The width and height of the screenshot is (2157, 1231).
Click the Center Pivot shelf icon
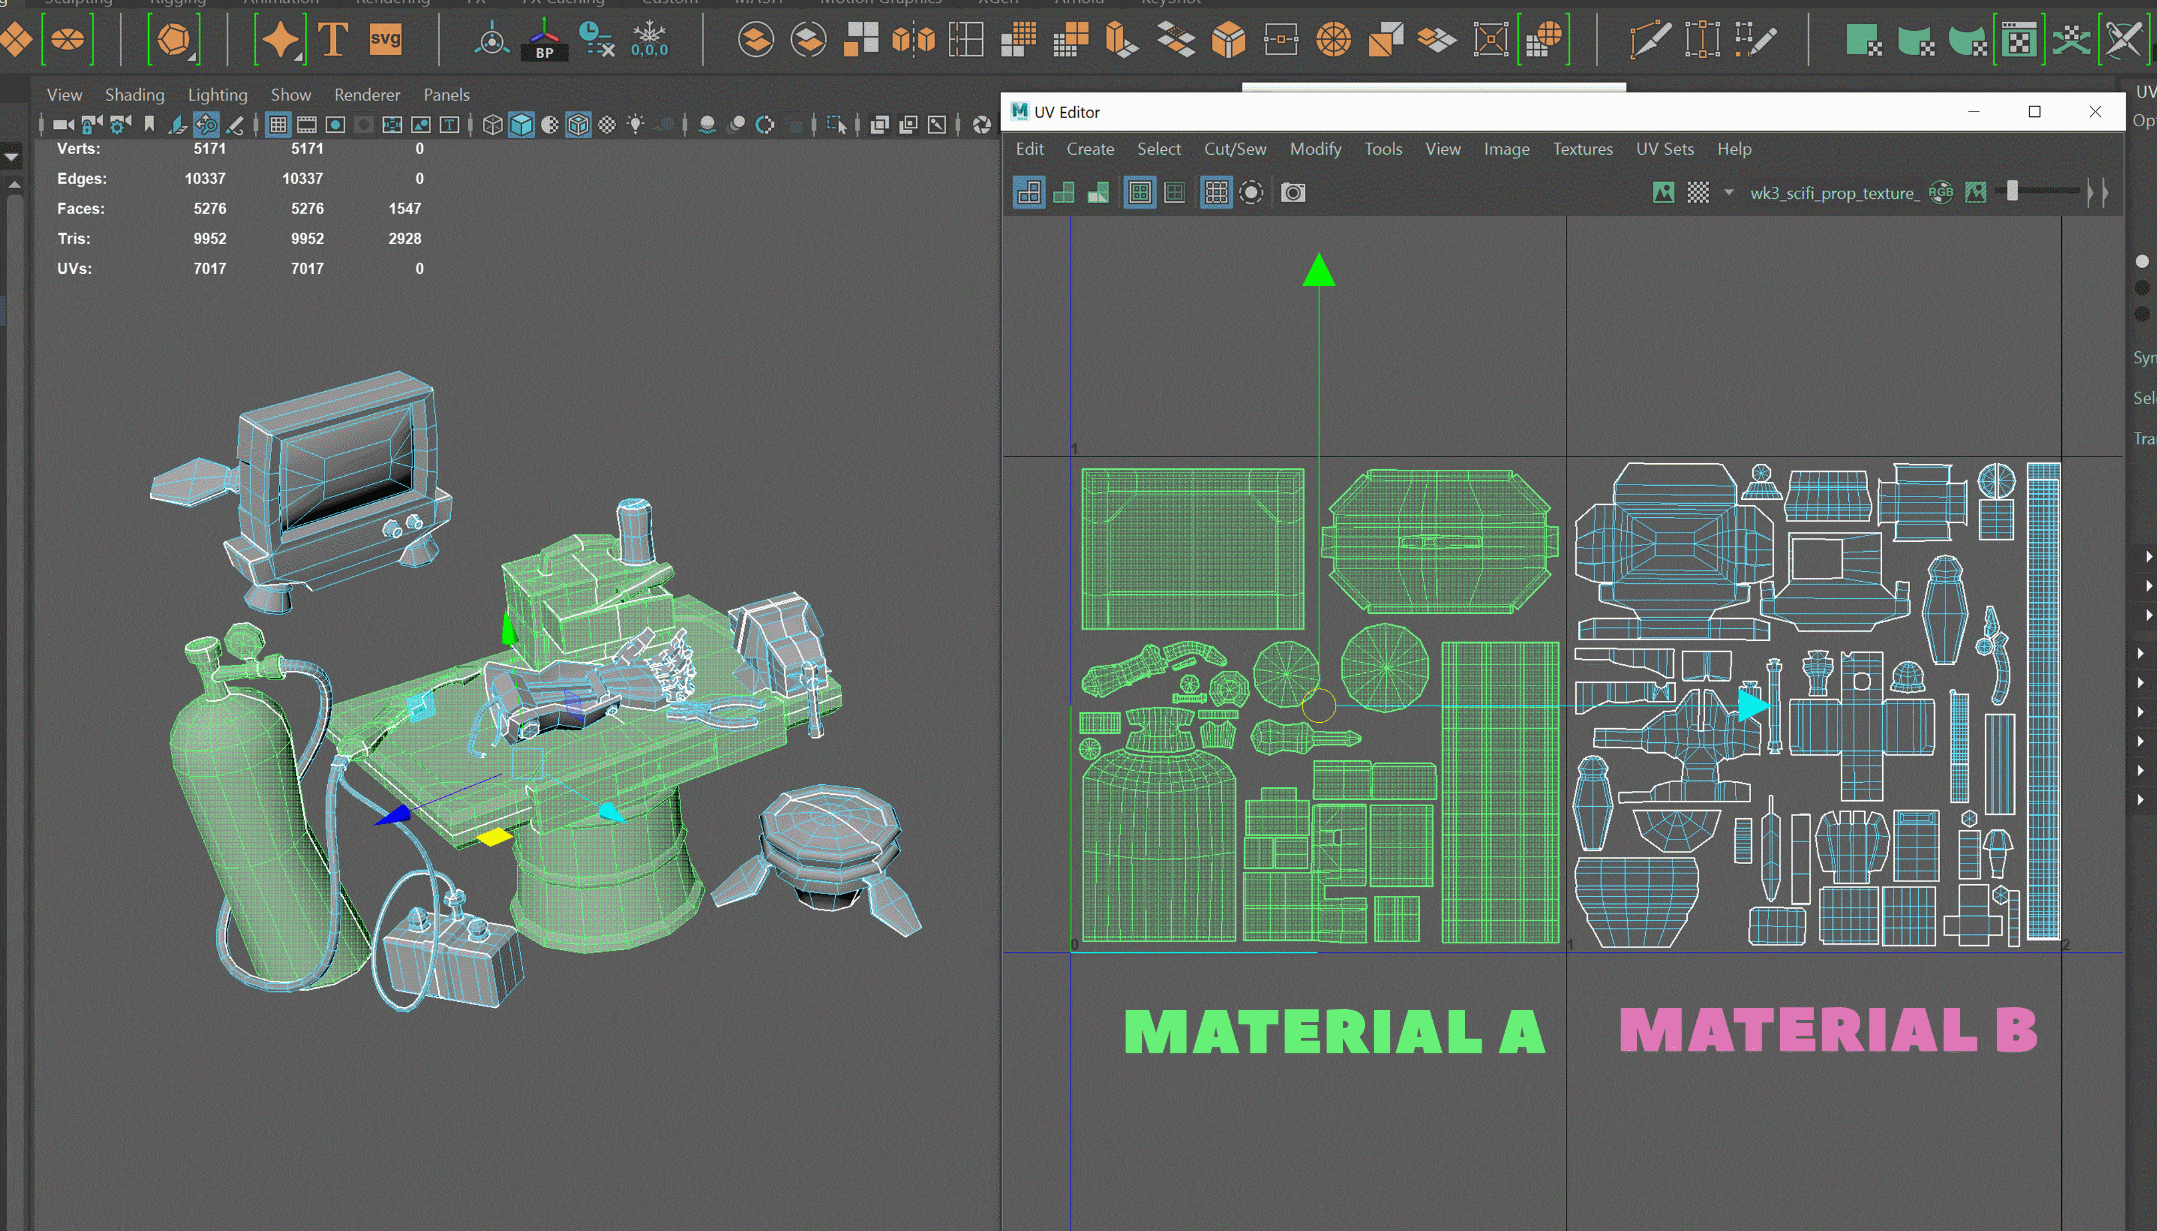point(491,40)
